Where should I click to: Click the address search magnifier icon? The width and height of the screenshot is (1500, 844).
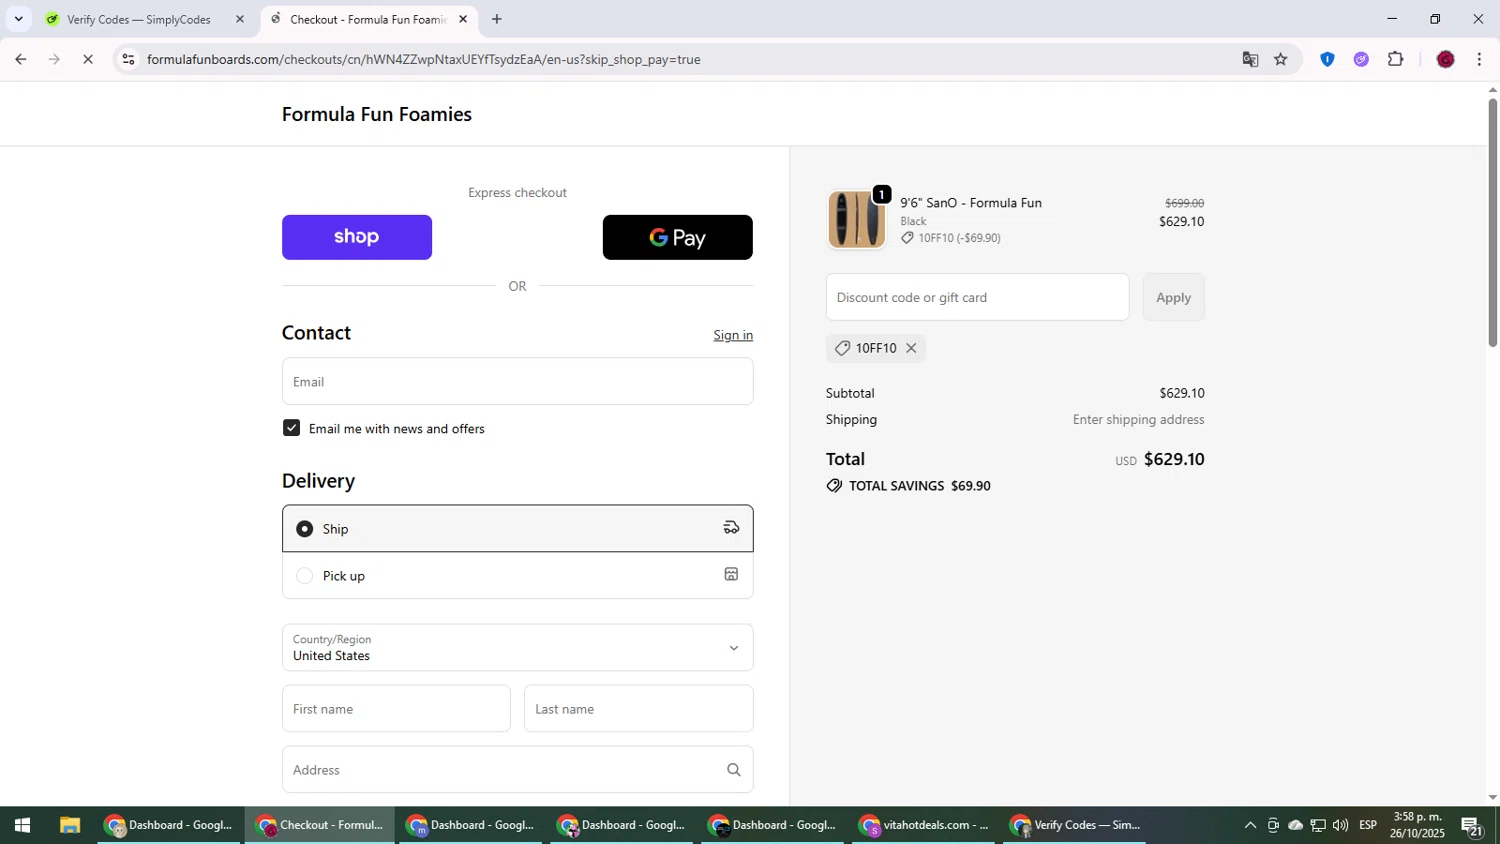(x=733, y=769)
